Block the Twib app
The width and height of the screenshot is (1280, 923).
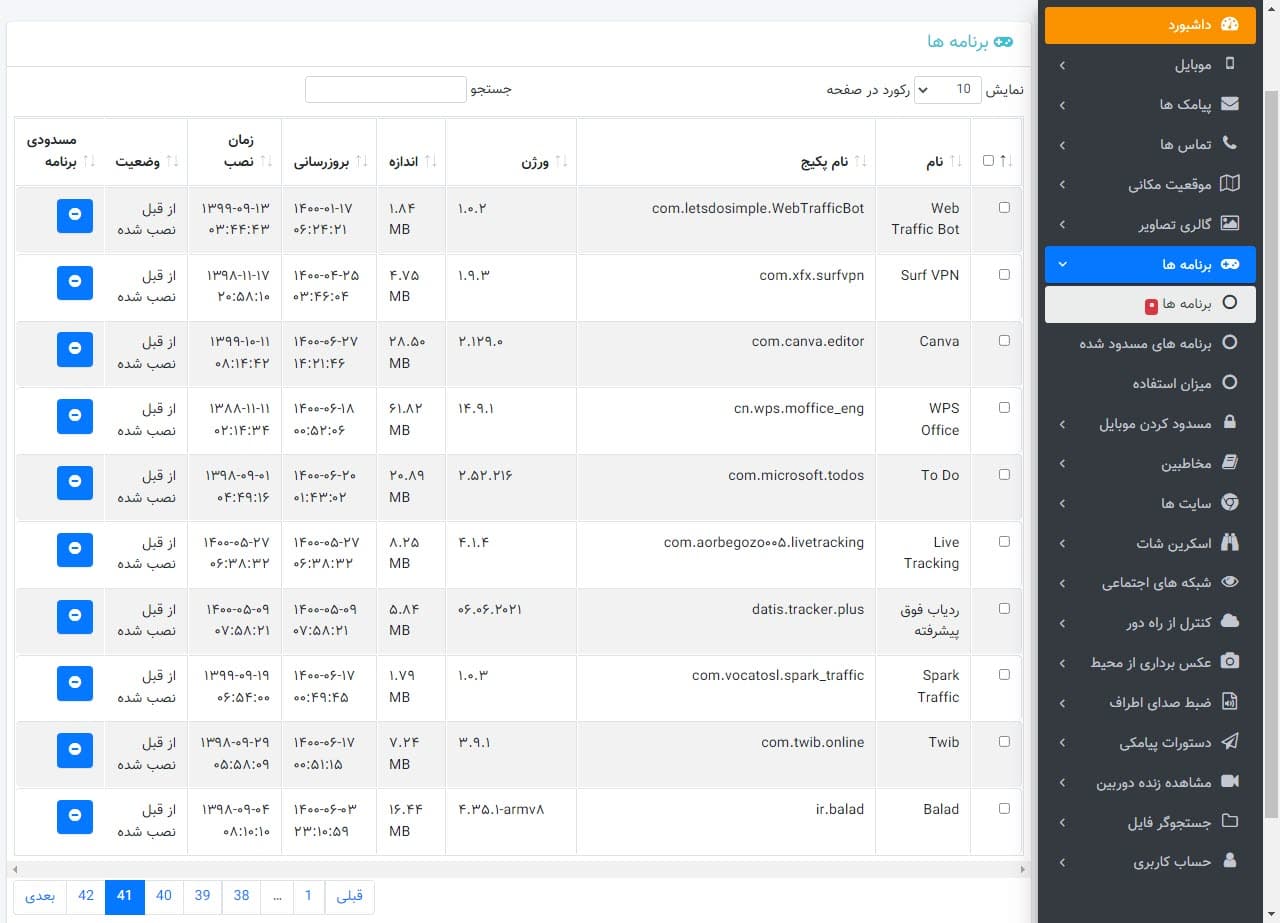tap(75, 750)
